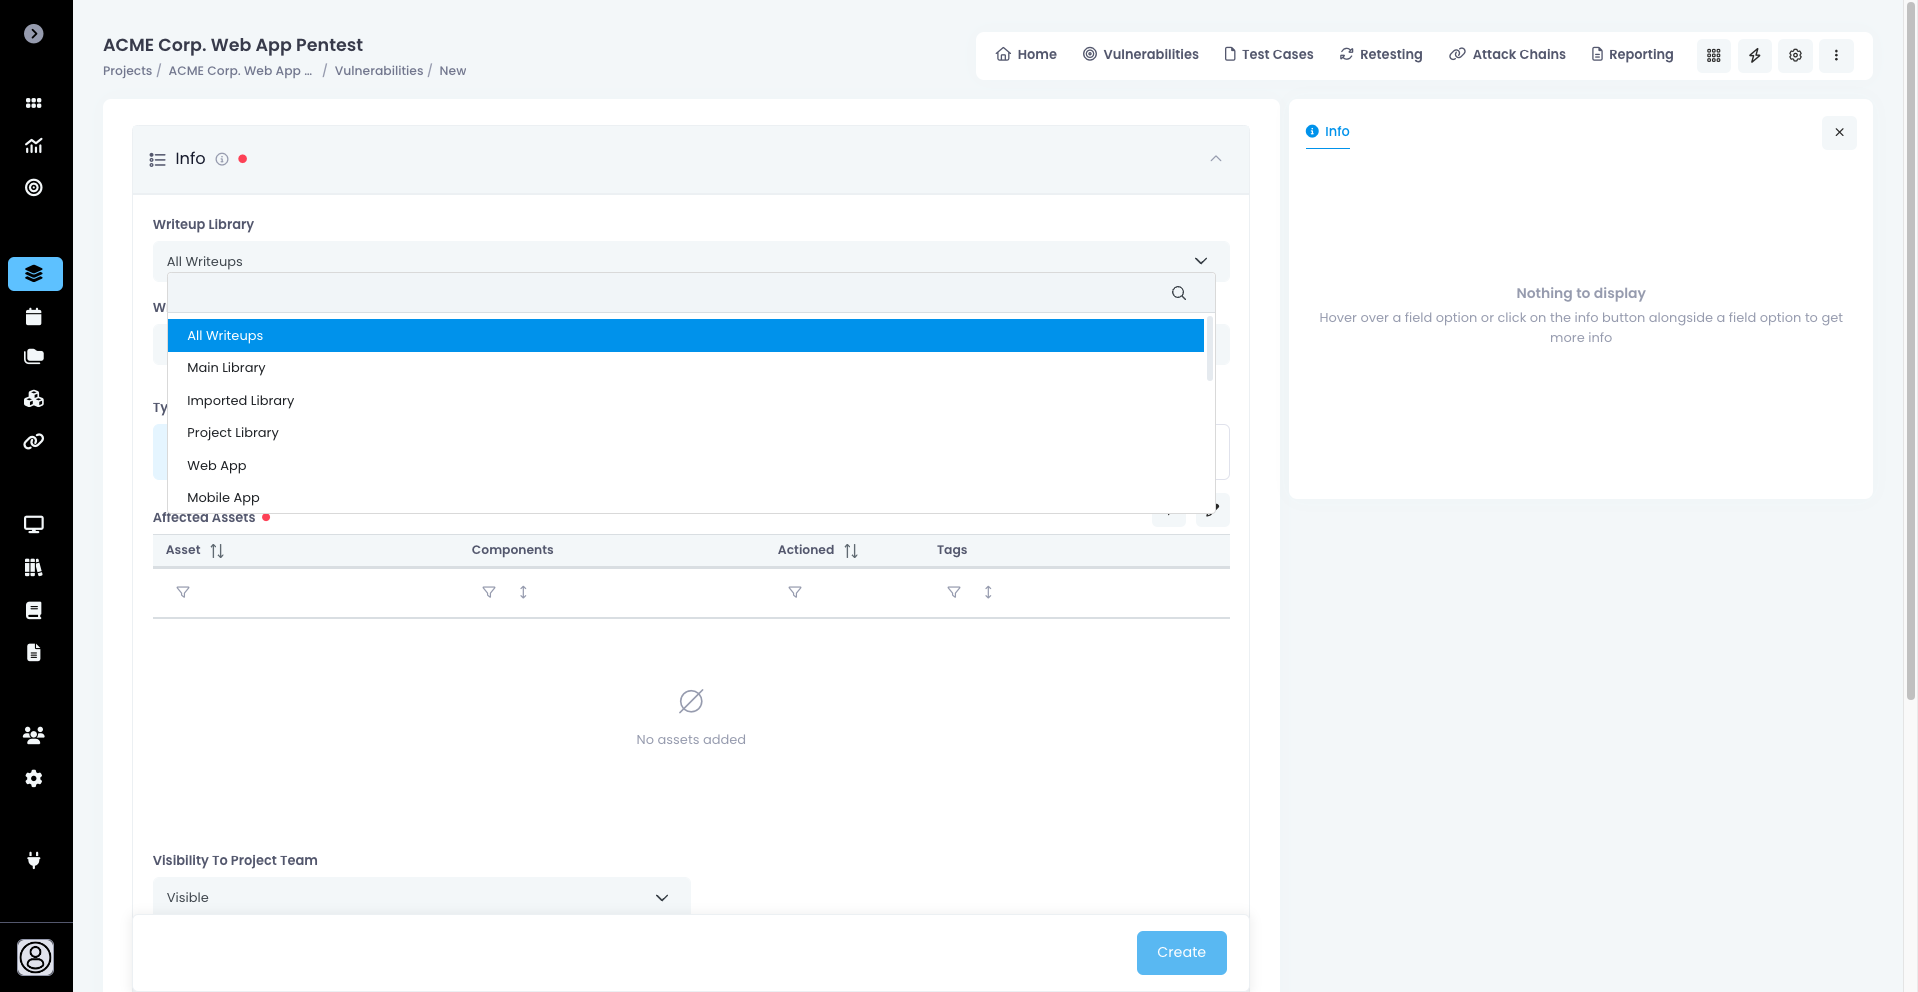Open the grid apps icon in top toolbar
Screen dimensions: 1918x992
point(1713,55)
